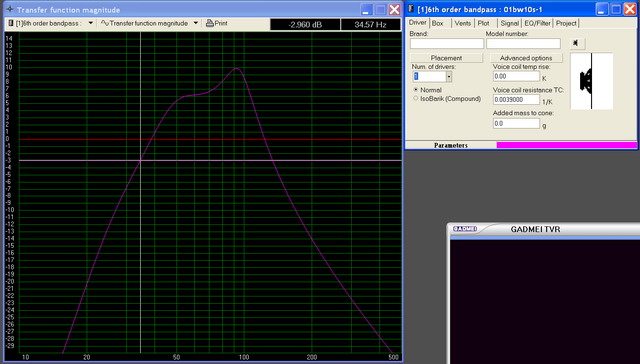Open the Vents tab
Screen dimensions: 640x364
[x=463, y=23]
